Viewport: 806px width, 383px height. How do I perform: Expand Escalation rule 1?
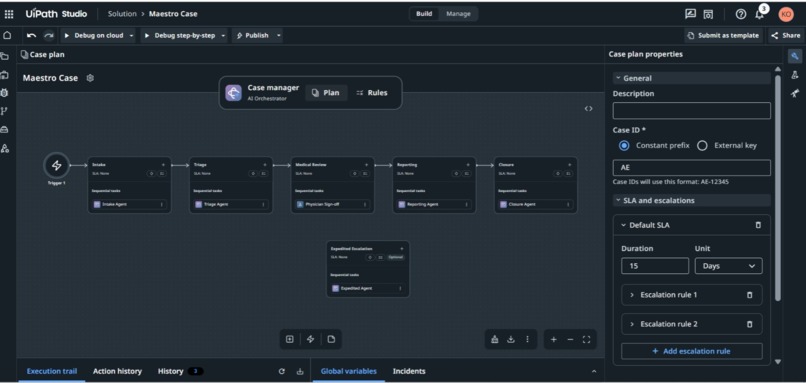pos(632,295)
